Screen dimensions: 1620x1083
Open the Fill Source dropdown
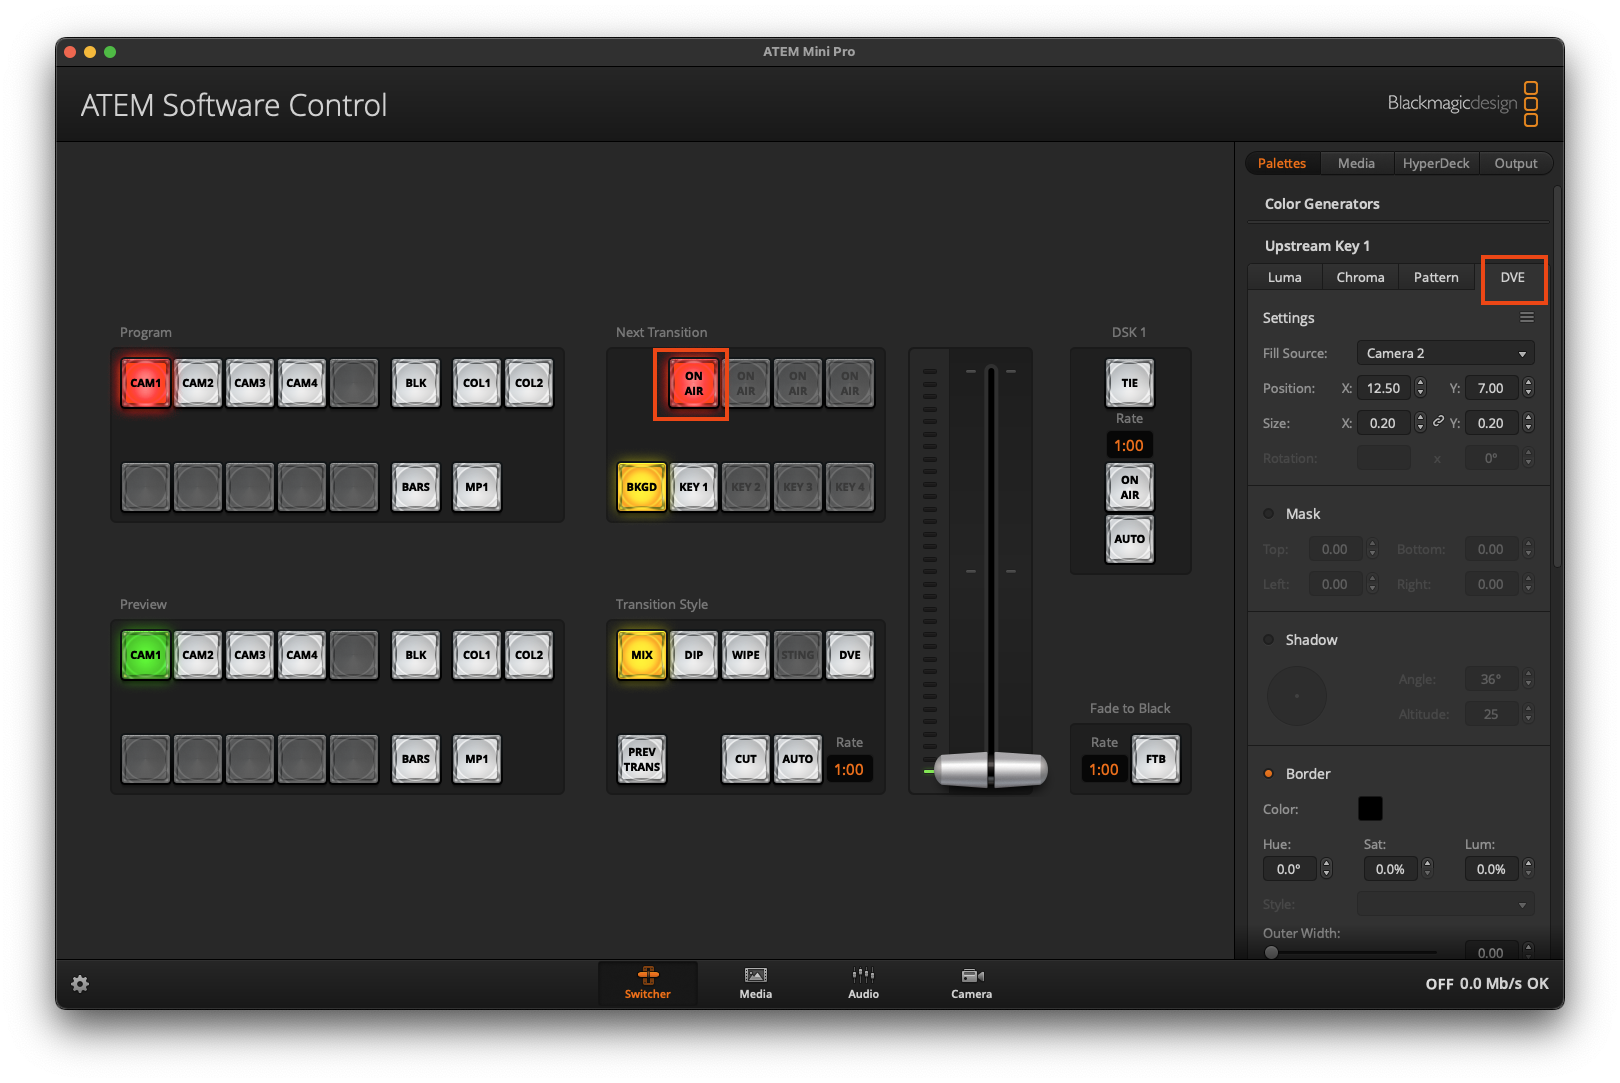(x=1445, y=353)
